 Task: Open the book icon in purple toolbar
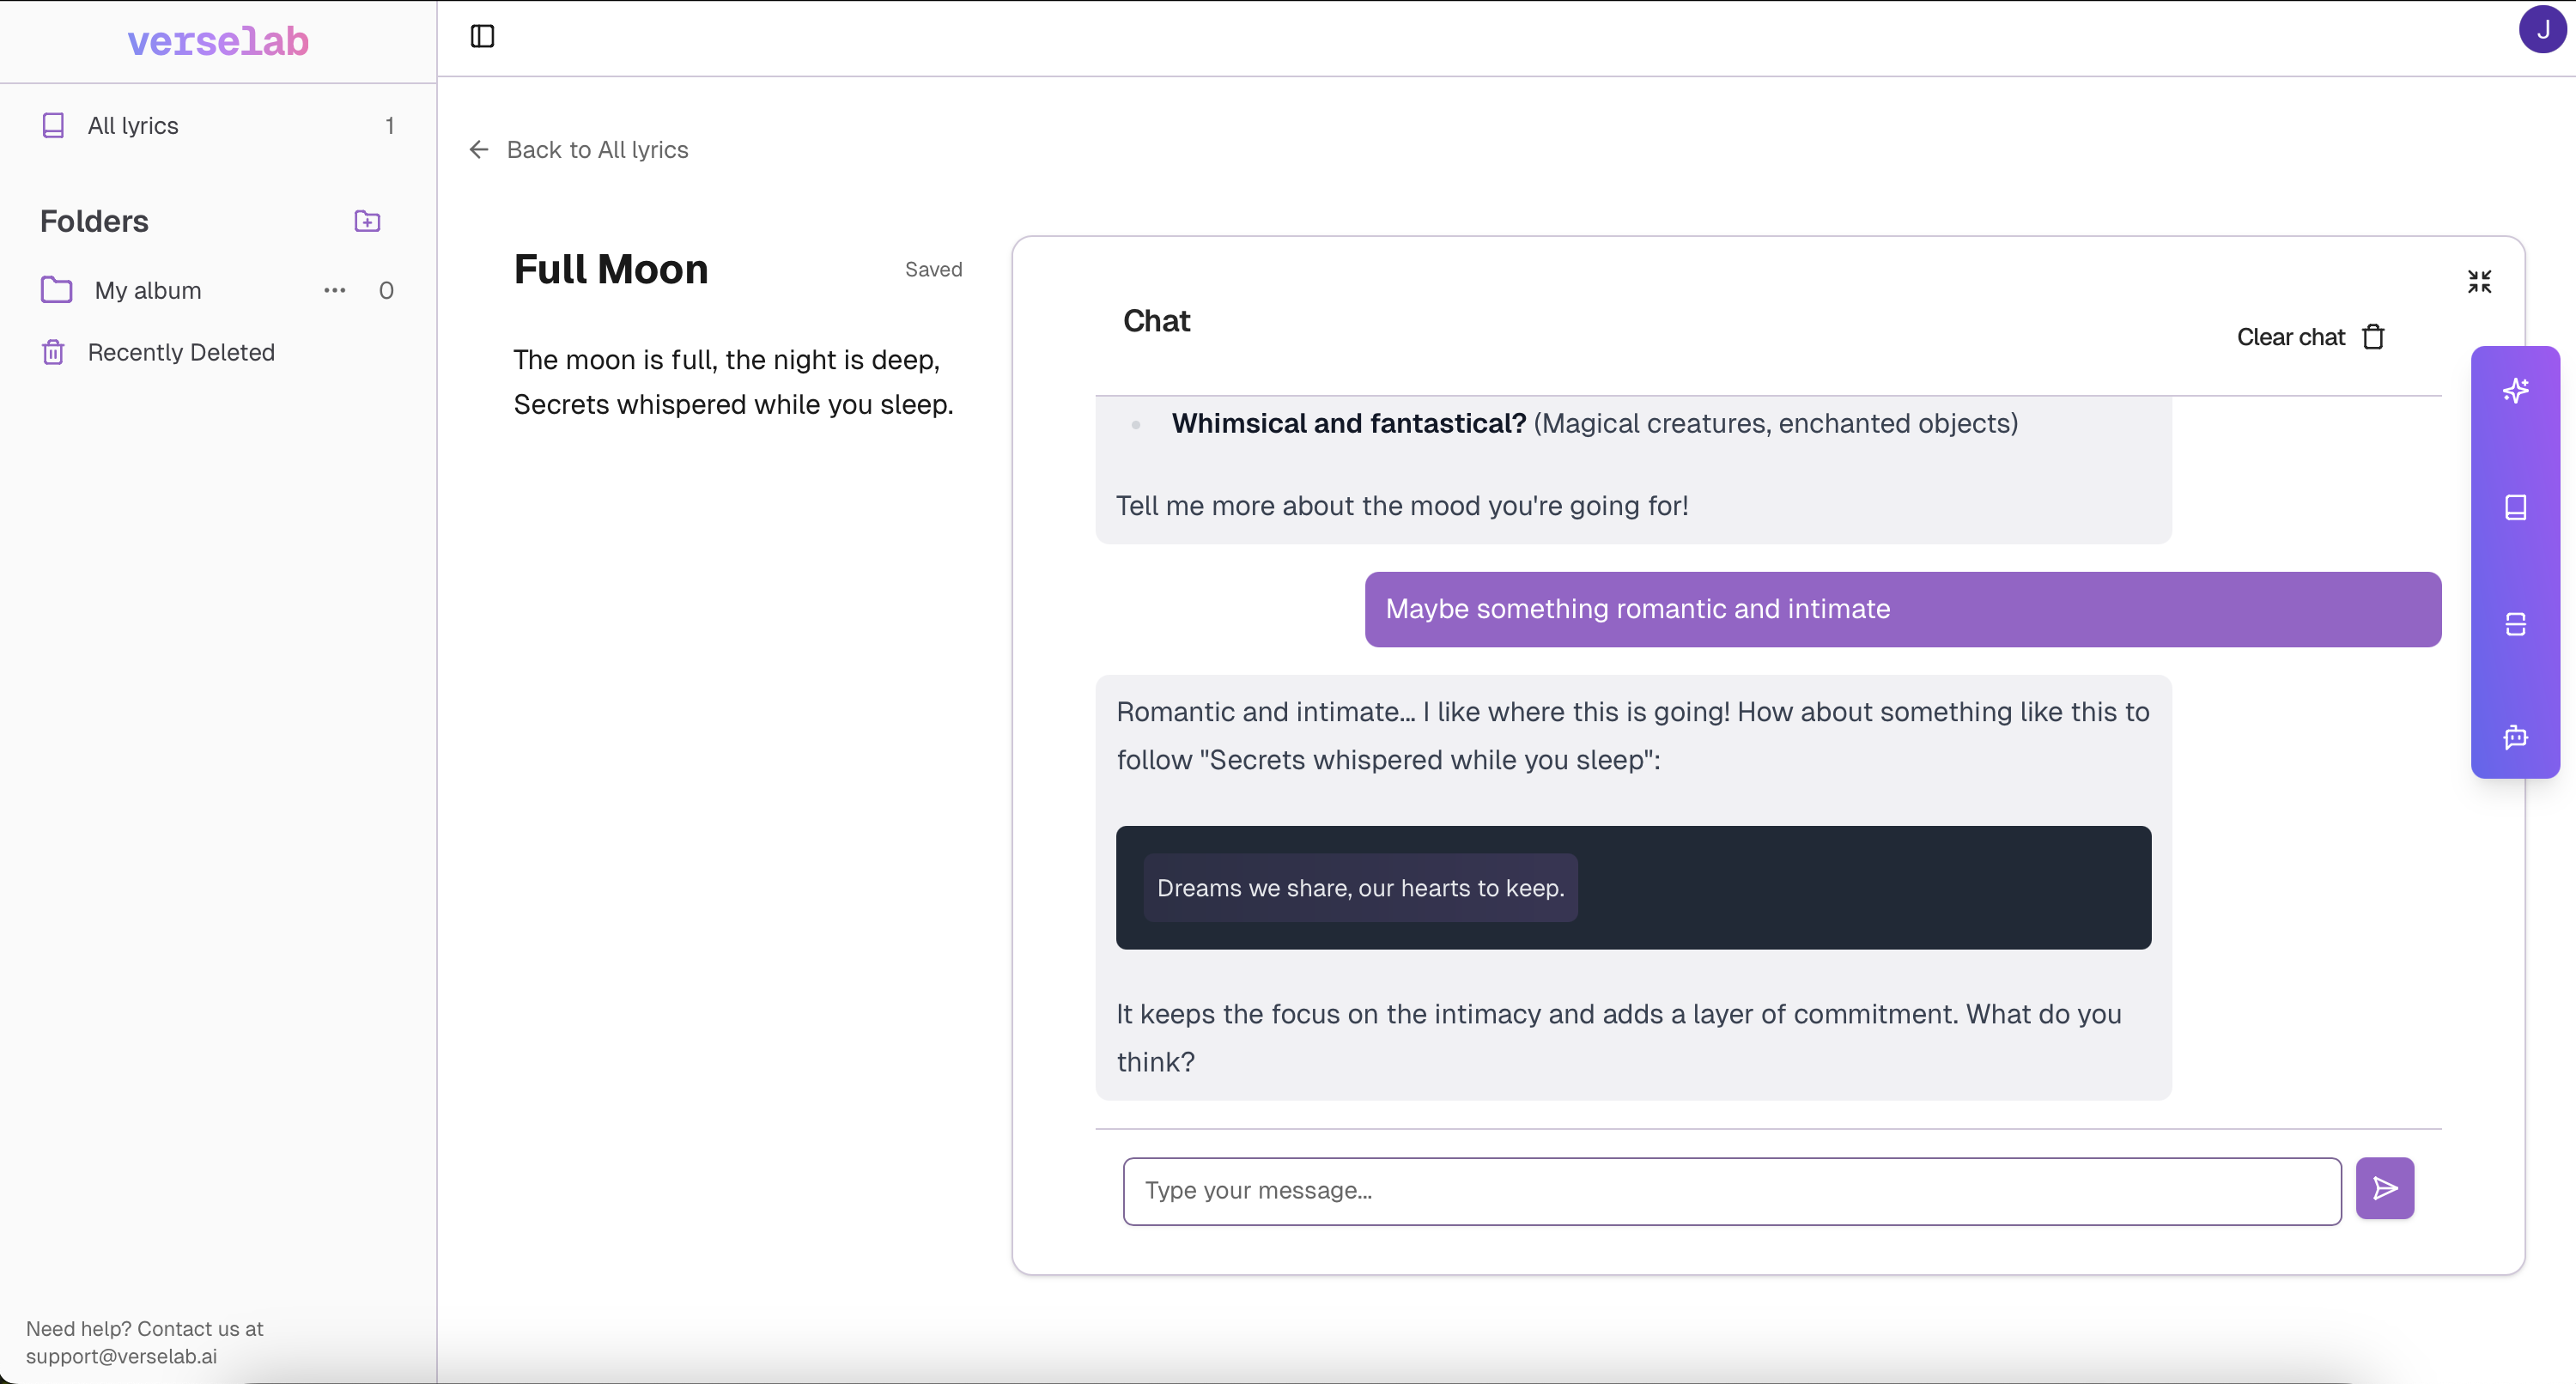pos(2515,507)
